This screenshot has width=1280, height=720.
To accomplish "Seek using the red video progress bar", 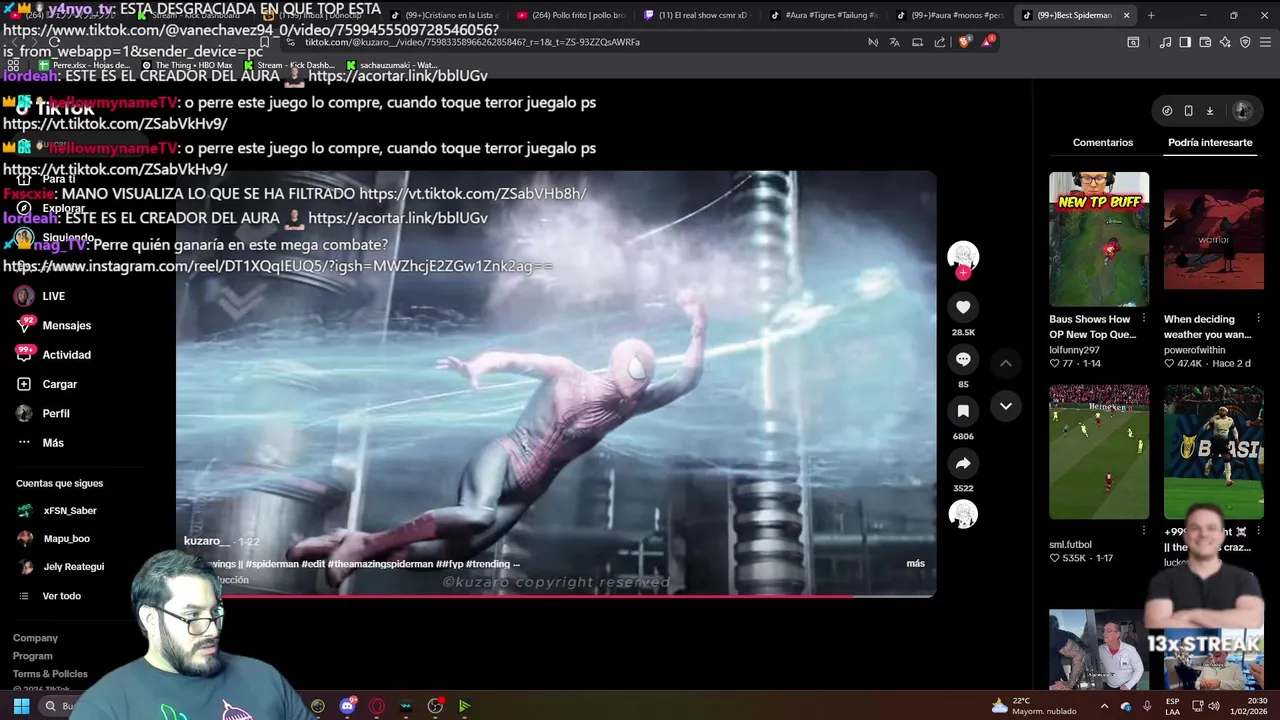I will click(x=556, y=596).
